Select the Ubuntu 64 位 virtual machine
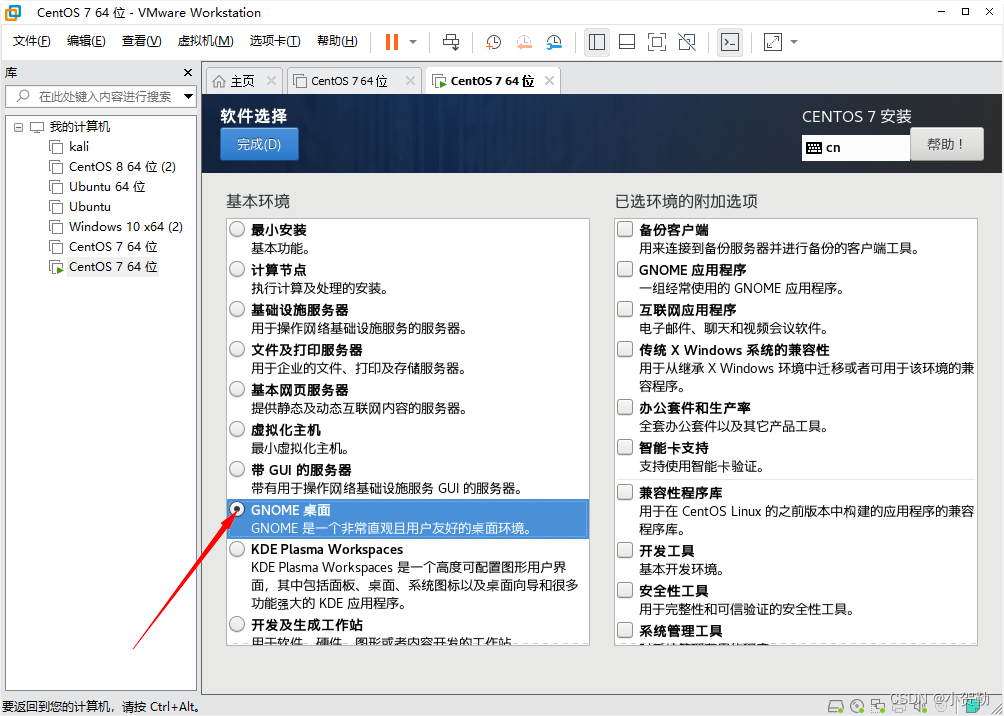This screenshot has width=1004, height=716. [x=107, y=186]
